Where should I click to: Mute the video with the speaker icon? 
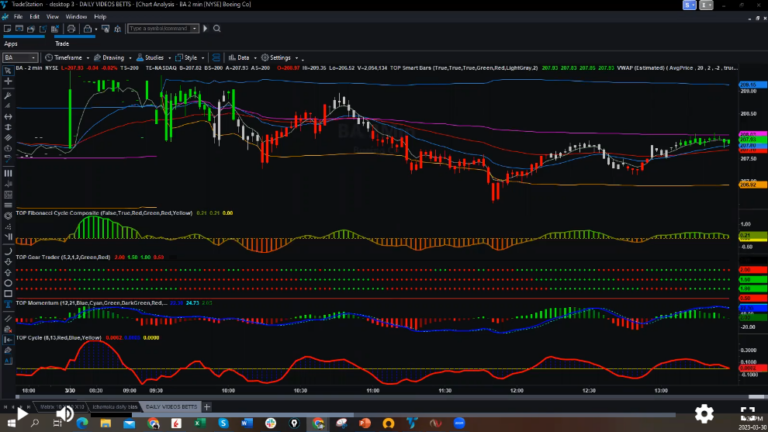tap(64, 412)
